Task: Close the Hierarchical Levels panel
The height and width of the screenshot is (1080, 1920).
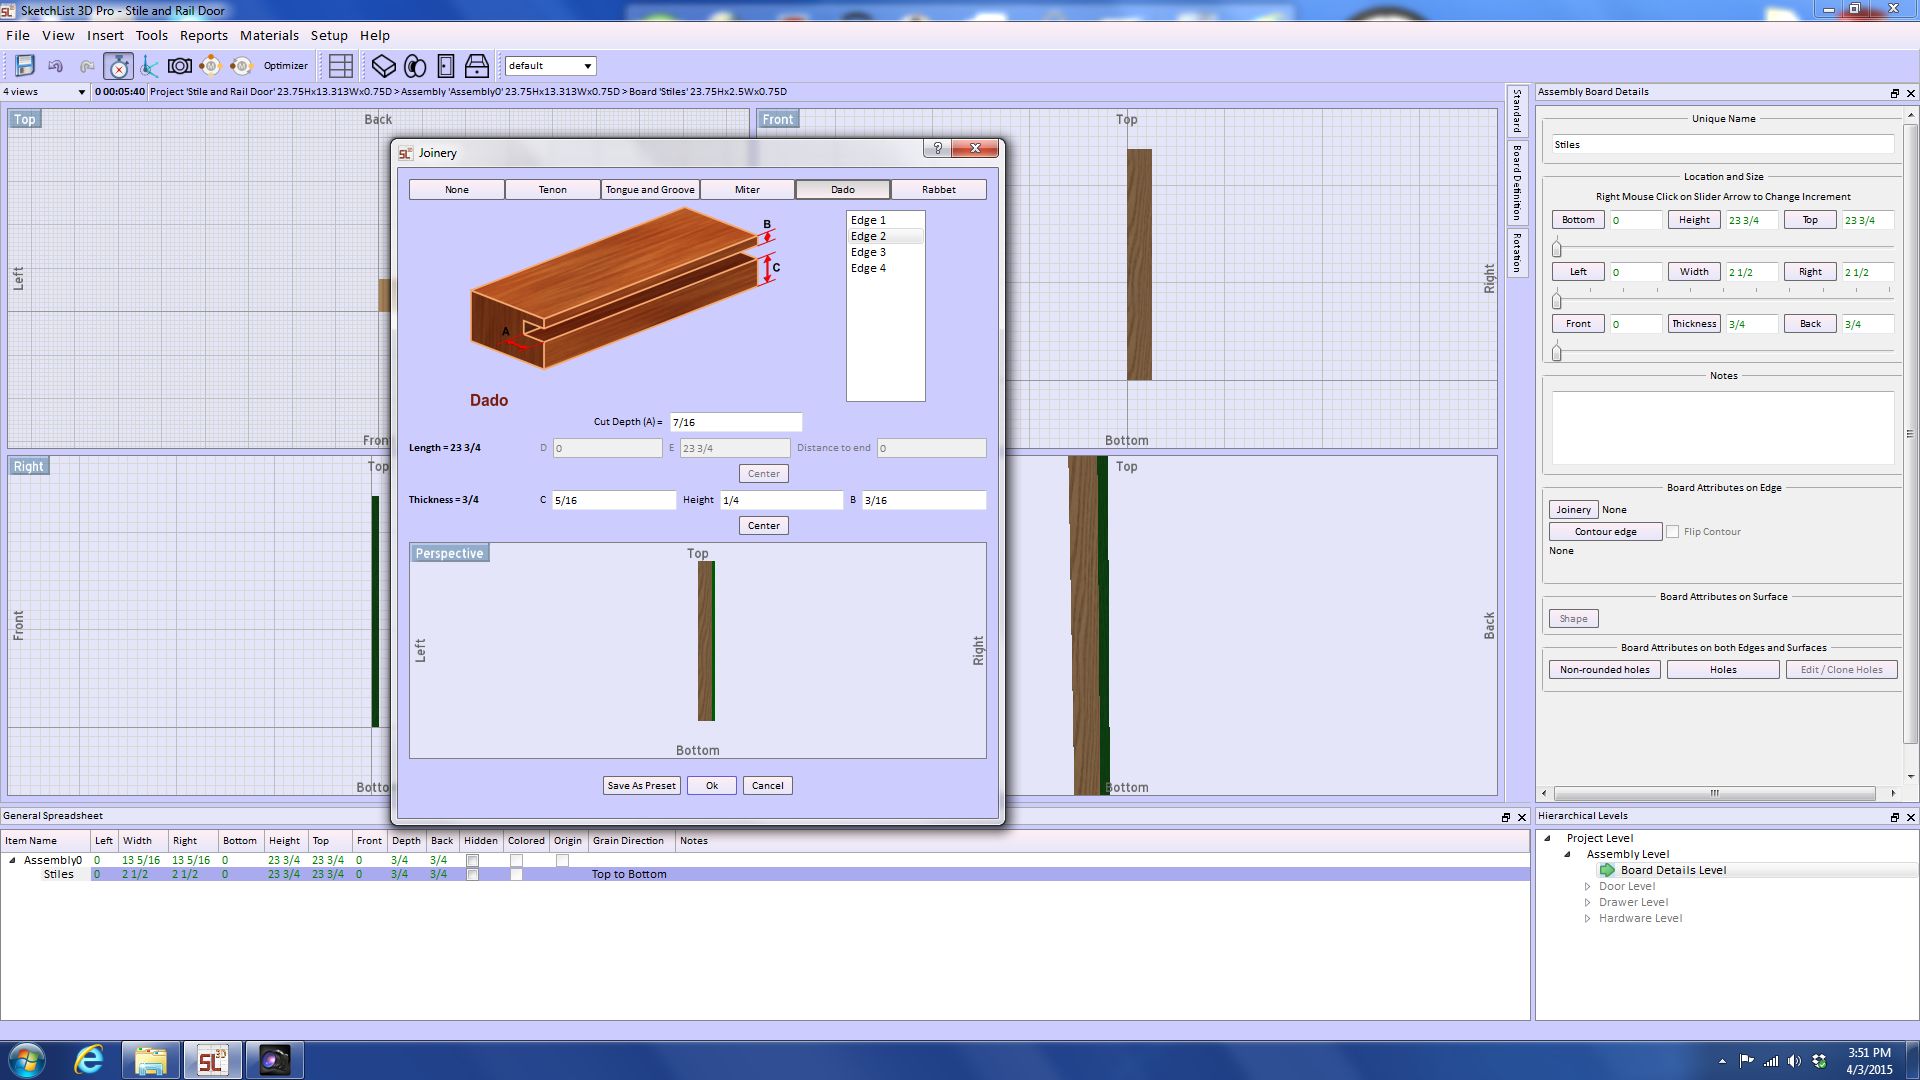Action: pyautogui.click(x=1911, y=817)
